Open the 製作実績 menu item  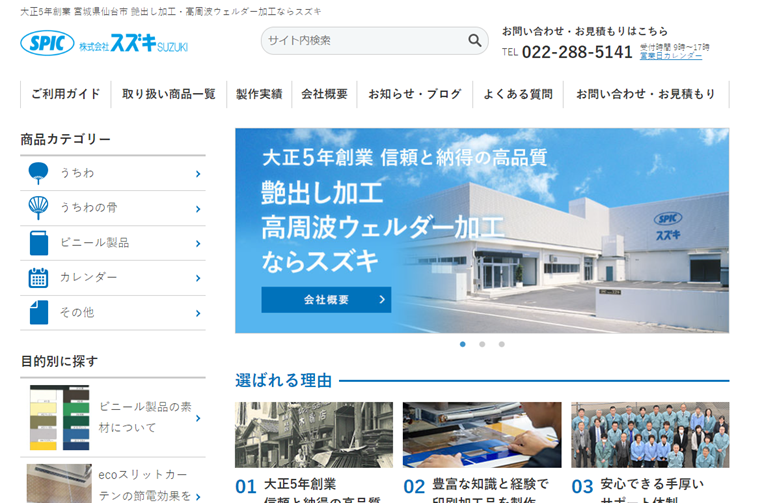[259, 94]
